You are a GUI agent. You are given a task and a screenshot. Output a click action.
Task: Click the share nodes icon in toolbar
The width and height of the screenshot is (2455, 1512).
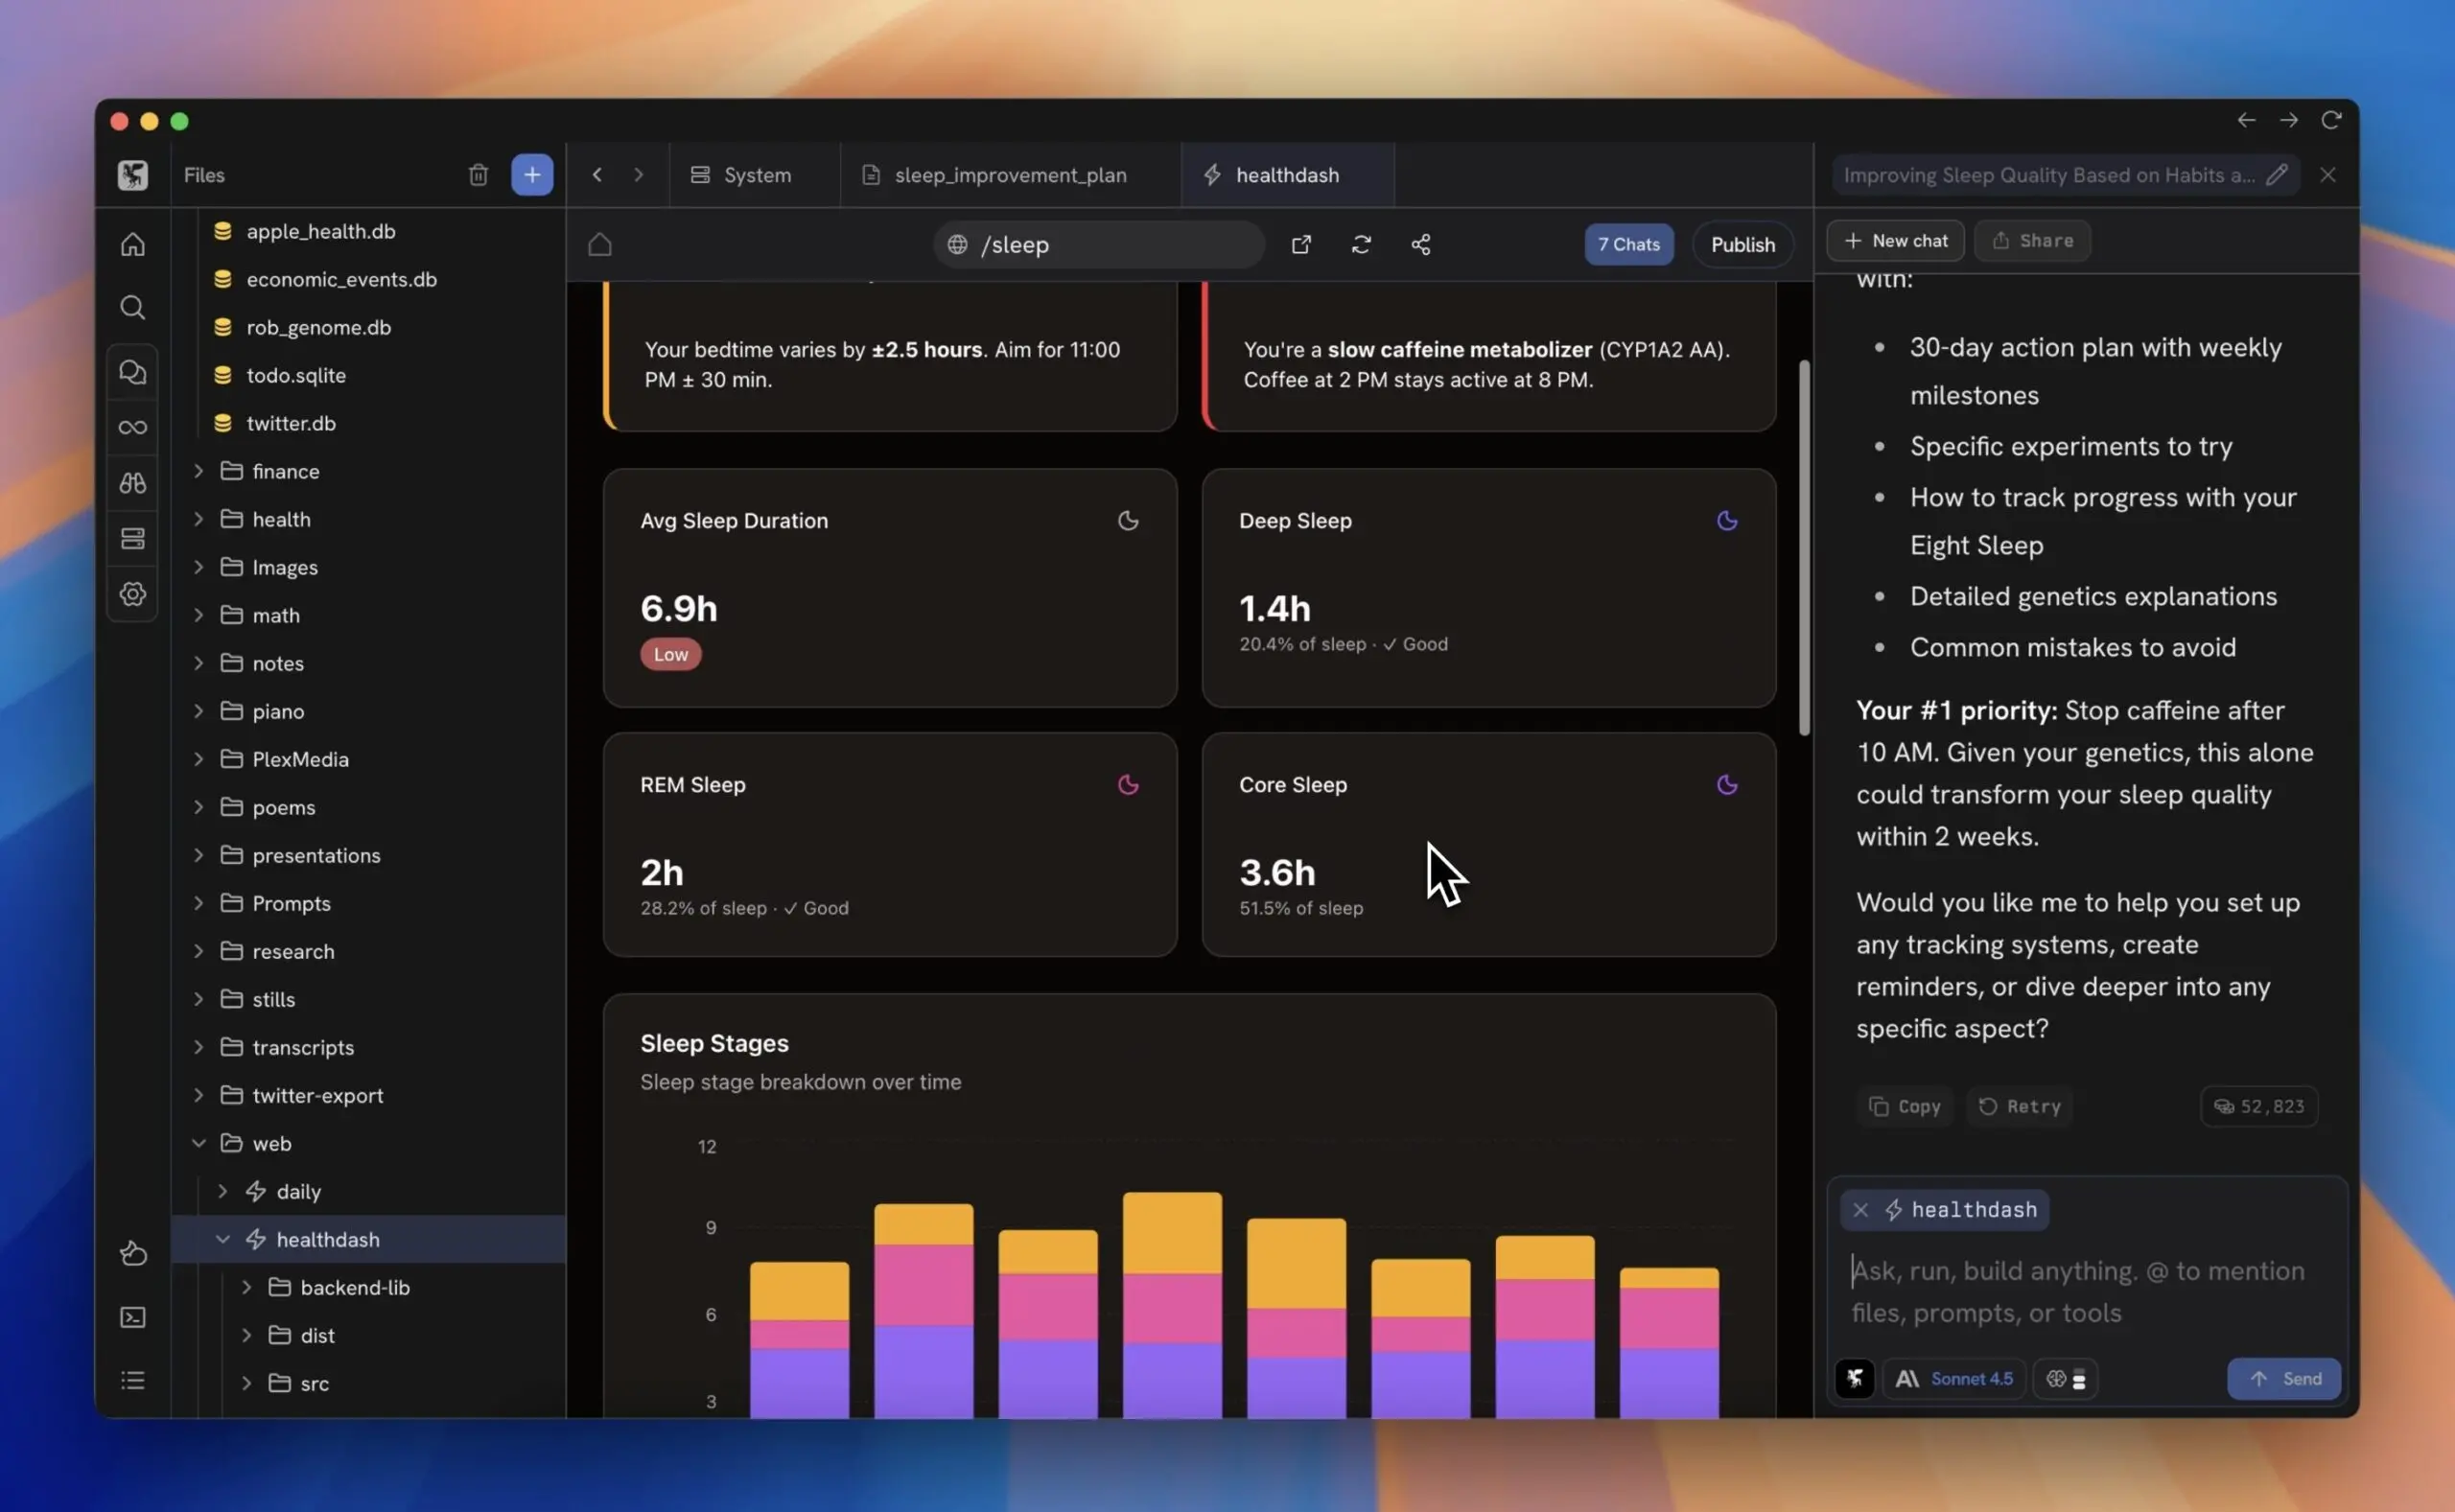[1420, 245]
